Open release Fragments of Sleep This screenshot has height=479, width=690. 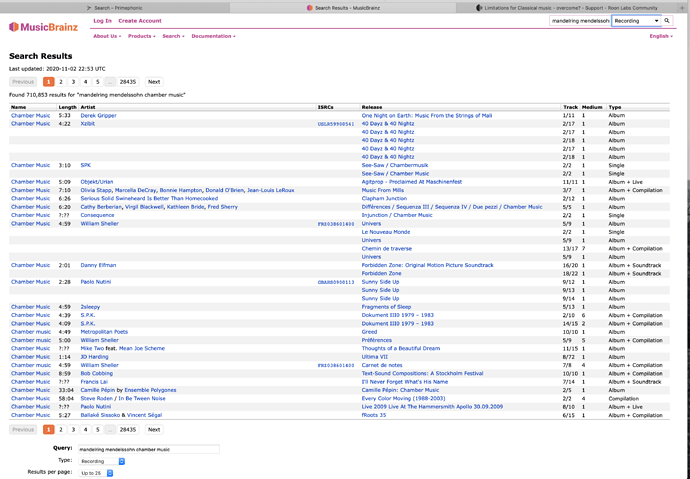tap(386, 307)
